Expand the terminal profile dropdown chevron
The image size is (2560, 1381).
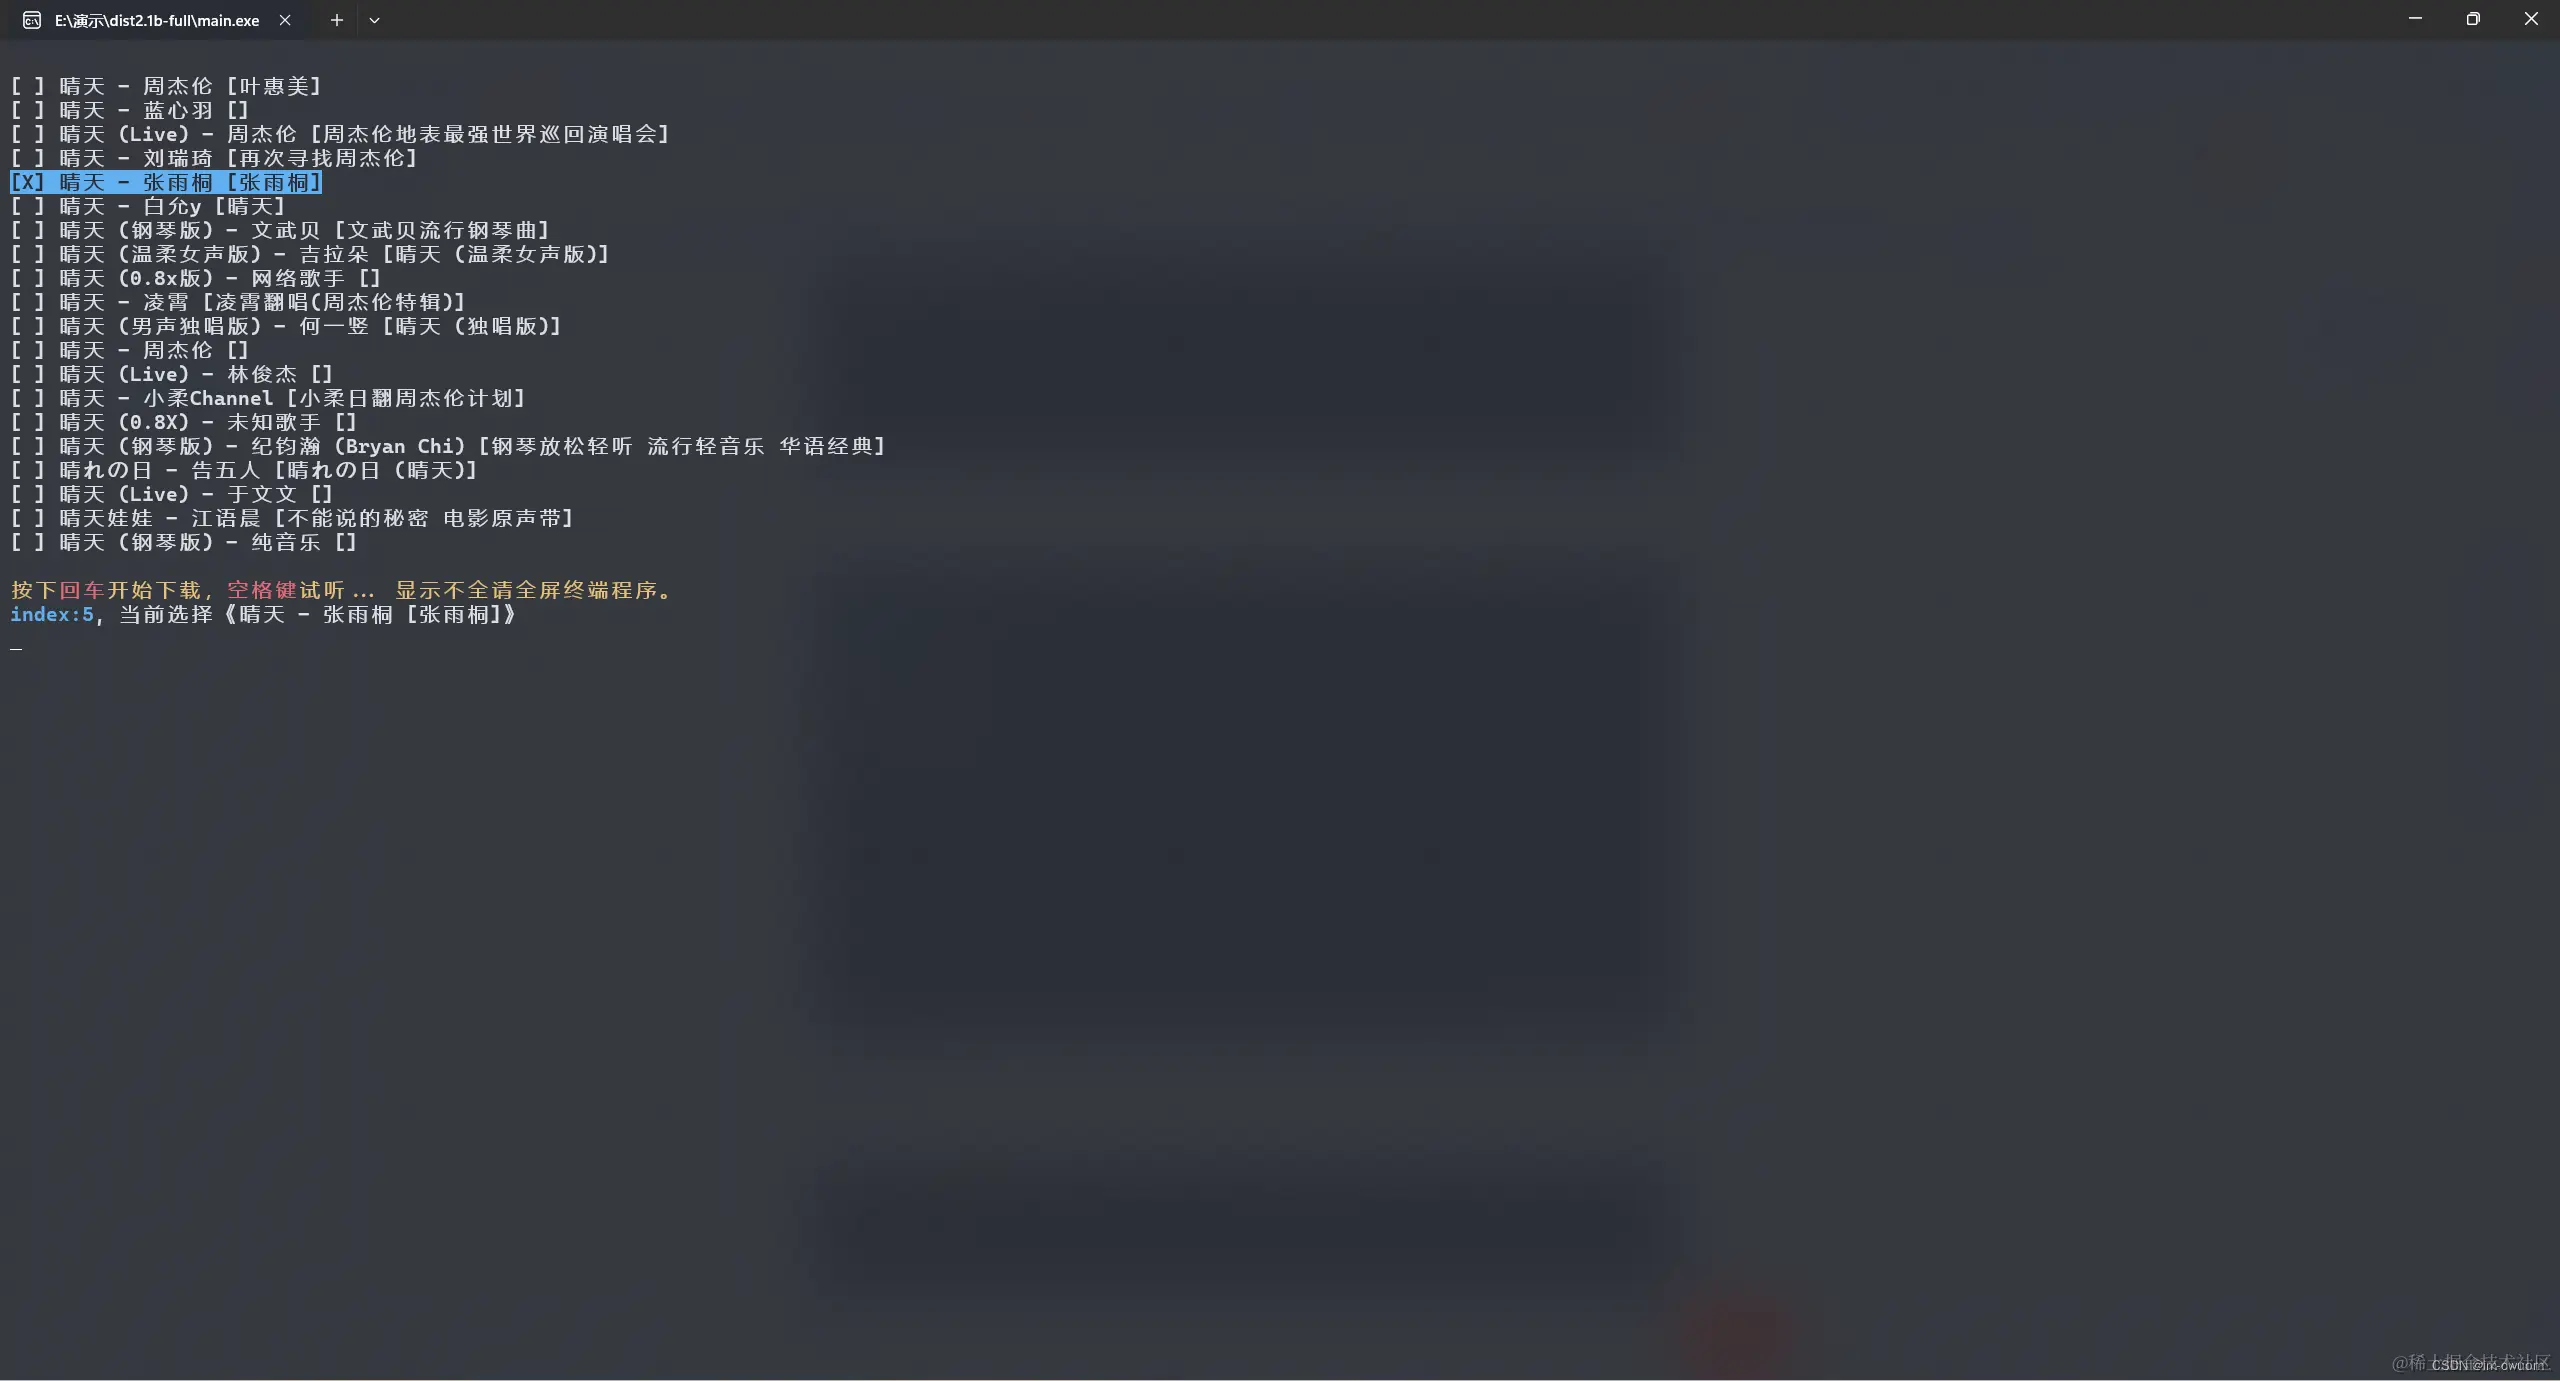(x=374, y=20)
